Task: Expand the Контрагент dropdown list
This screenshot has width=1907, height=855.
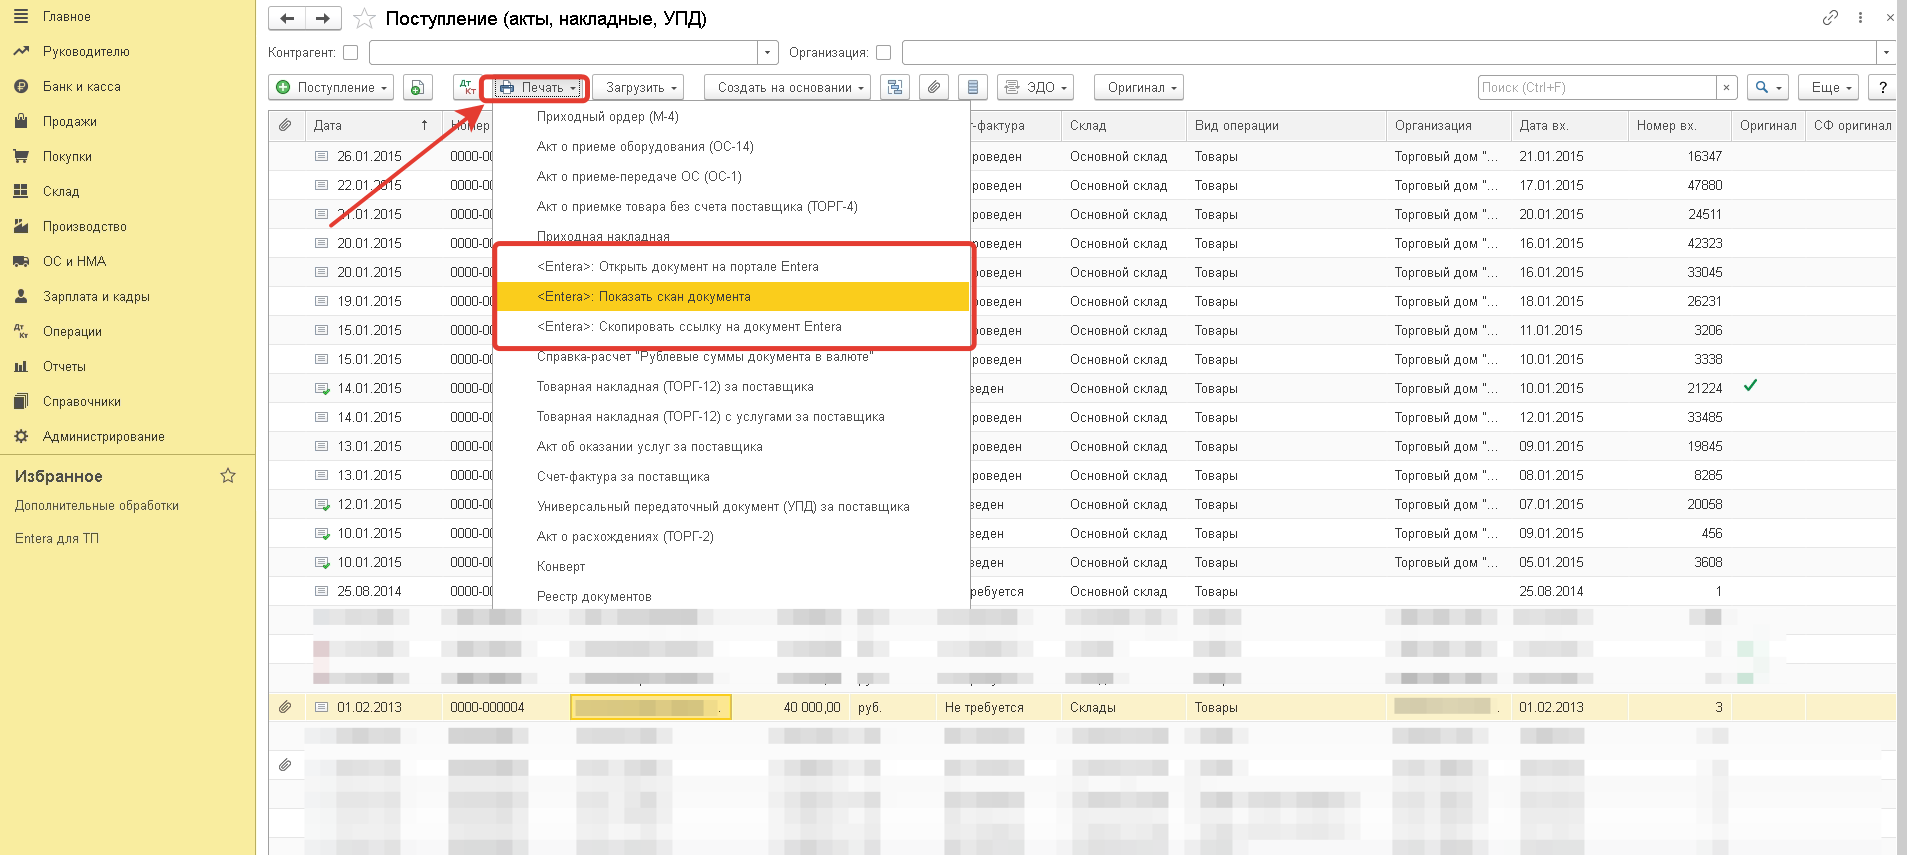Action: coord(767,52)
